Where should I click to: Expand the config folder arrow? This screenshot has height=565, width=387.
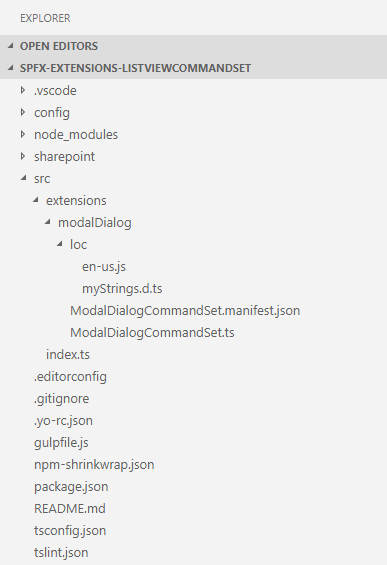23,112
